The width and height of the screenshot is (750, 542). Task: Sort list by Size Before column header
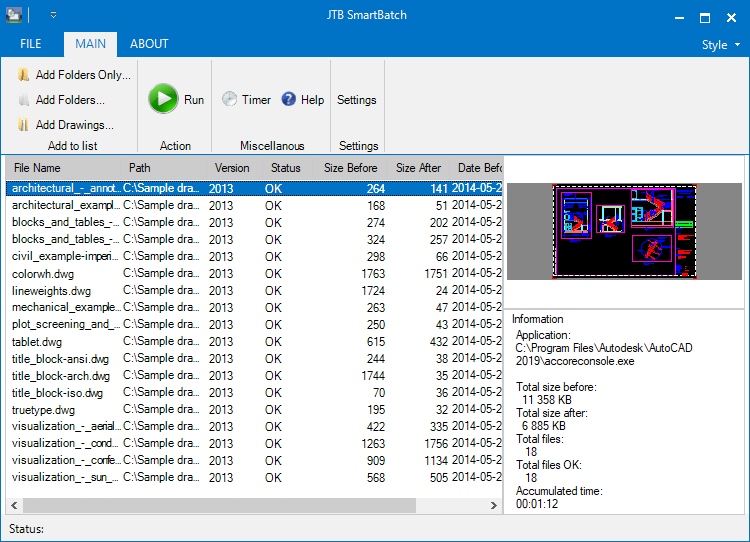351,168
